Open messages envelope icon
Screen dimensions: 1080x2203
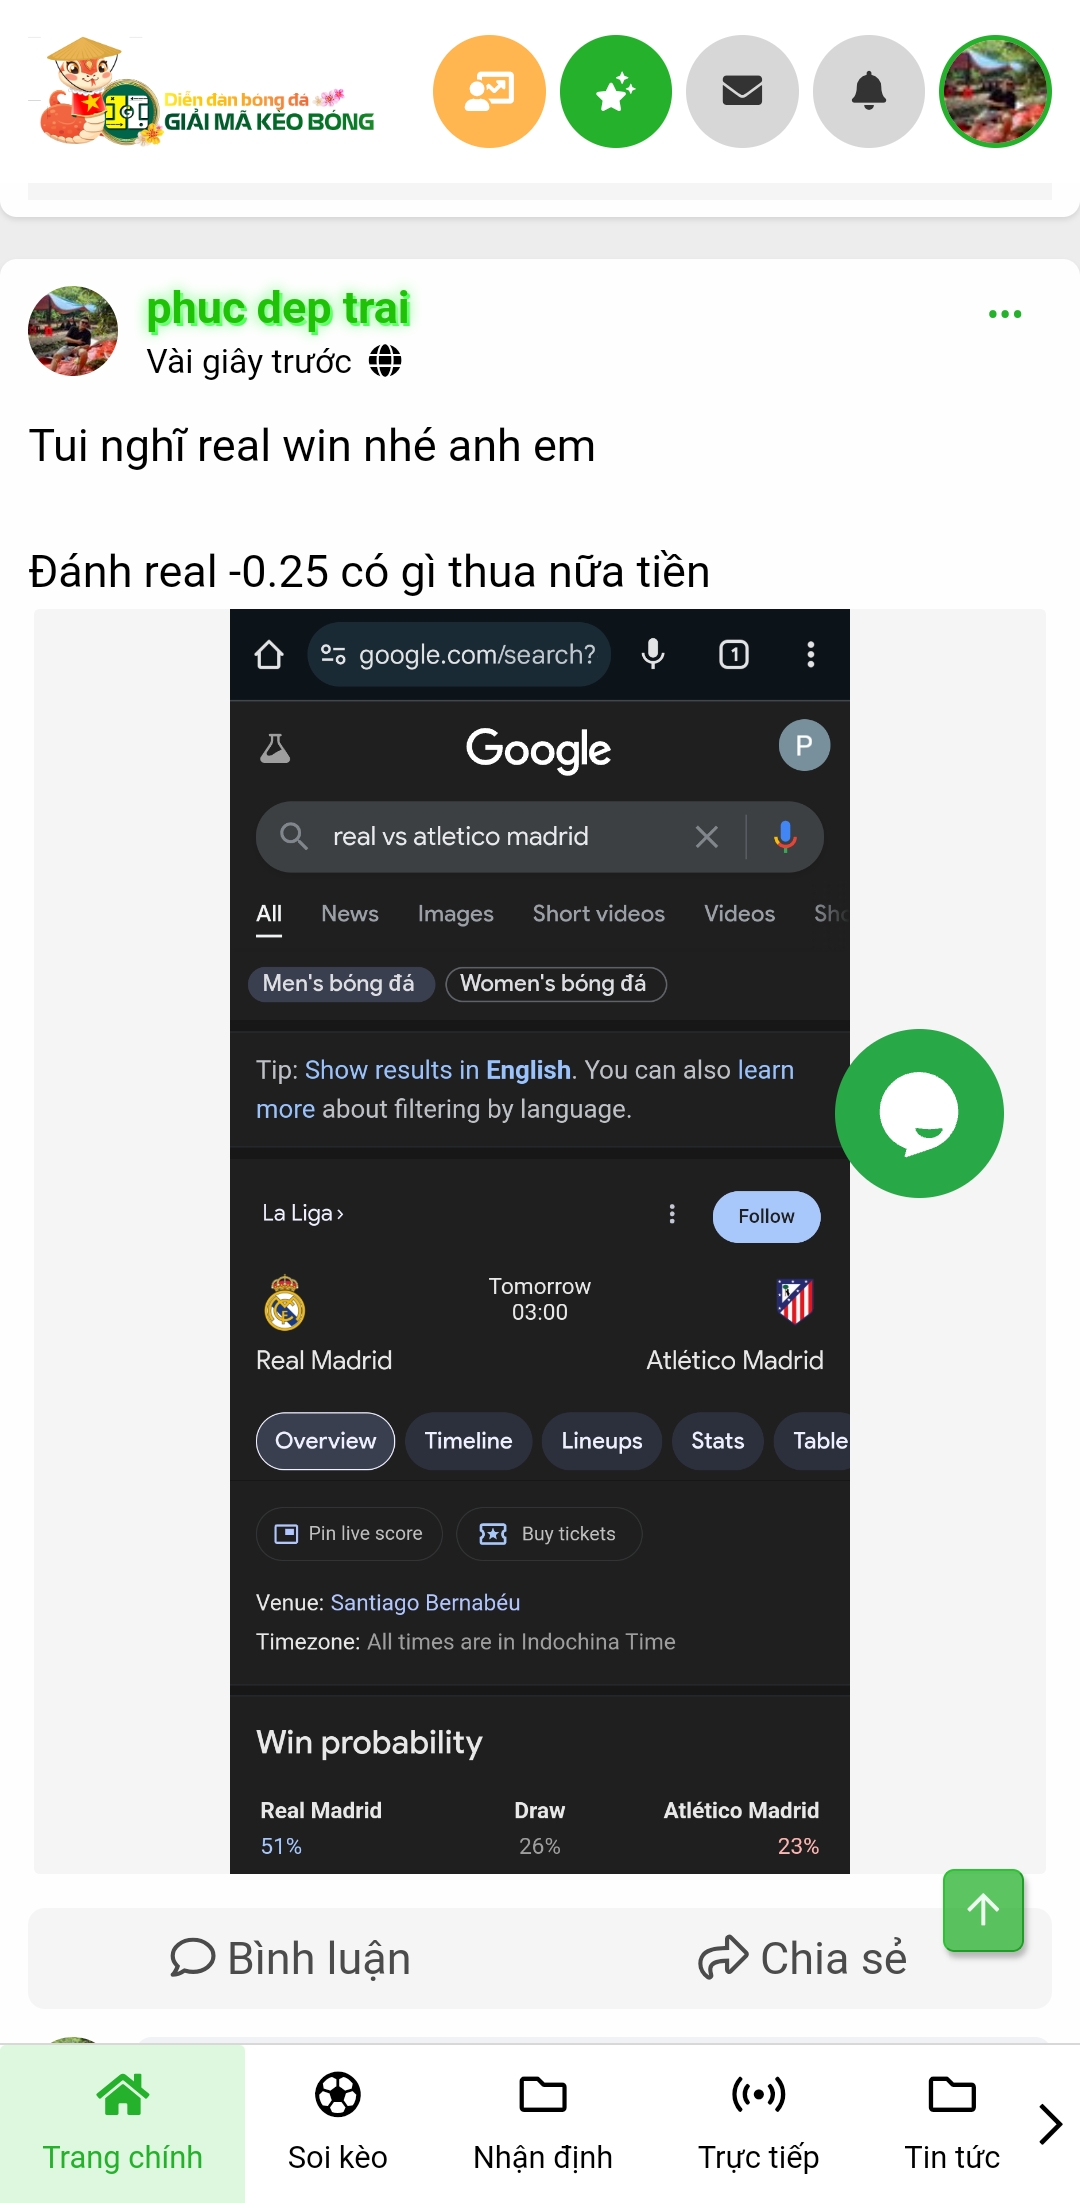742,92
